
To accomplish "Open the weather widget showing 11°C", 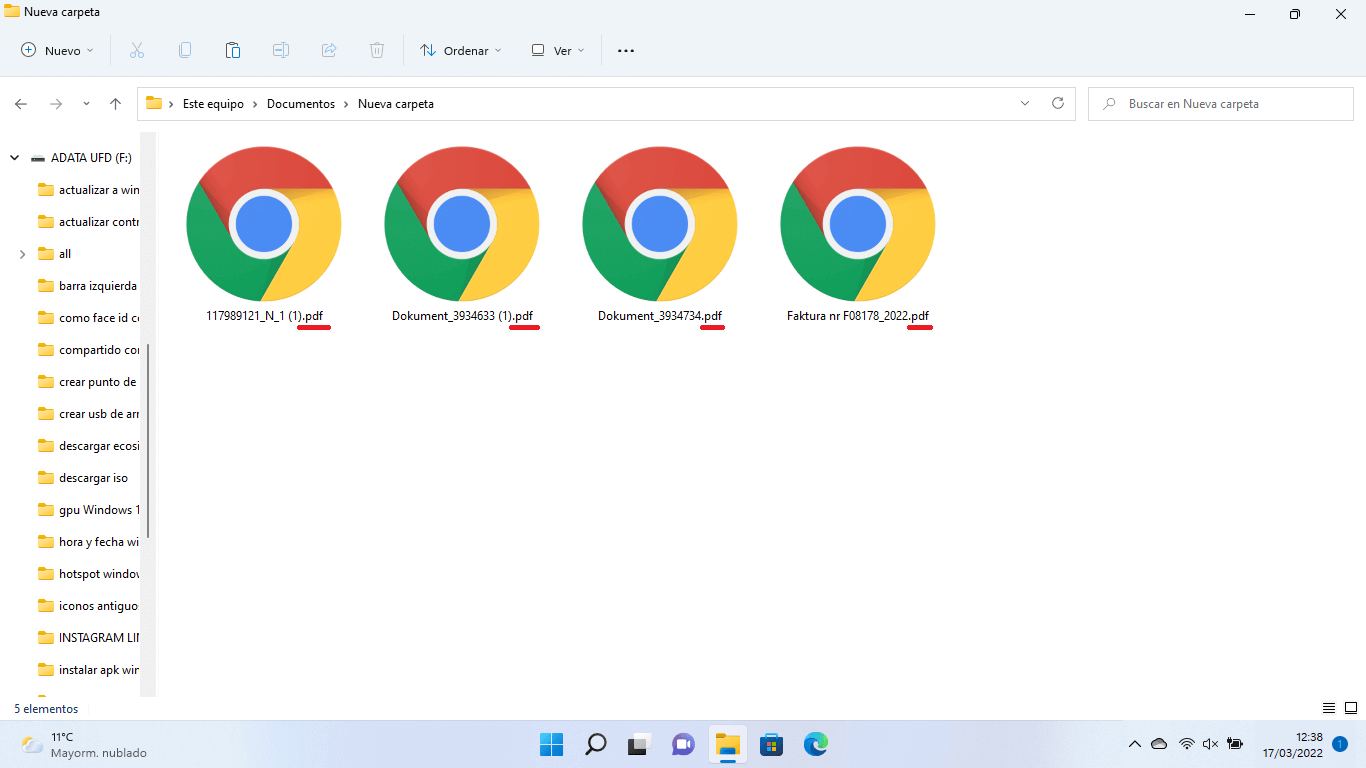I will (82, 744).
